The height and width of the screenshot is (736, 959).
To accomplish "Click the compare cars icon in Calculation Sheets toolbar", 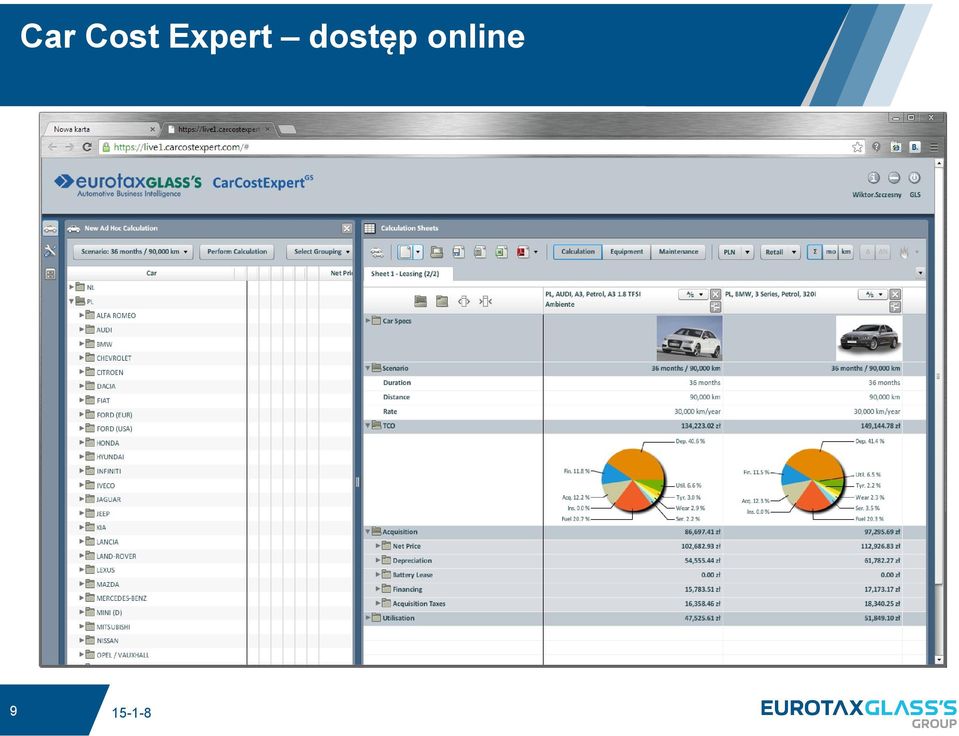I will pos(377,252).
